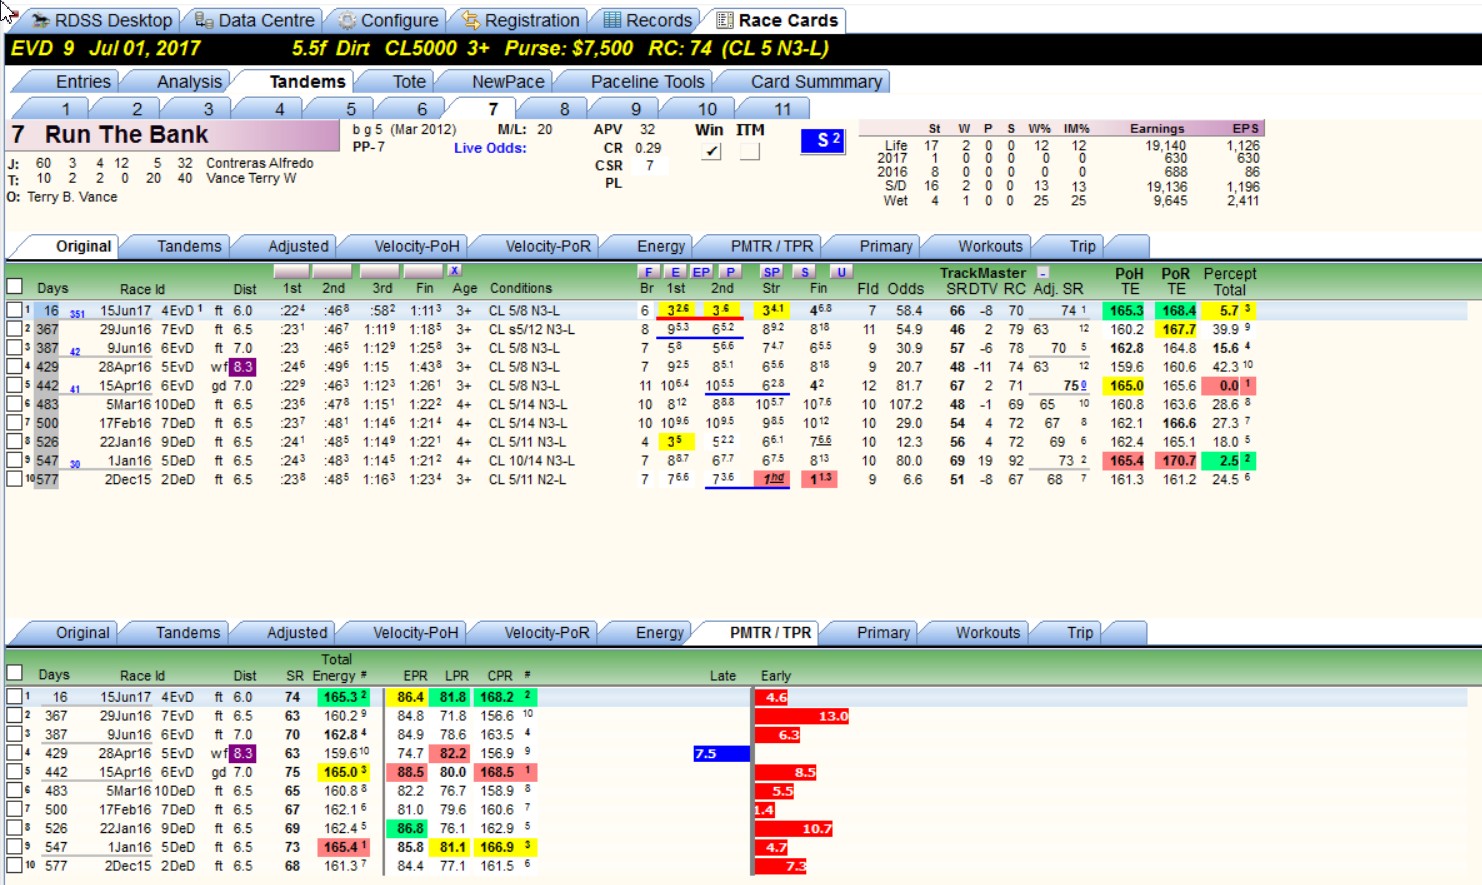Screen dimensions: 1482x885
Task: Click the small E column button
Action: point(676,272)
